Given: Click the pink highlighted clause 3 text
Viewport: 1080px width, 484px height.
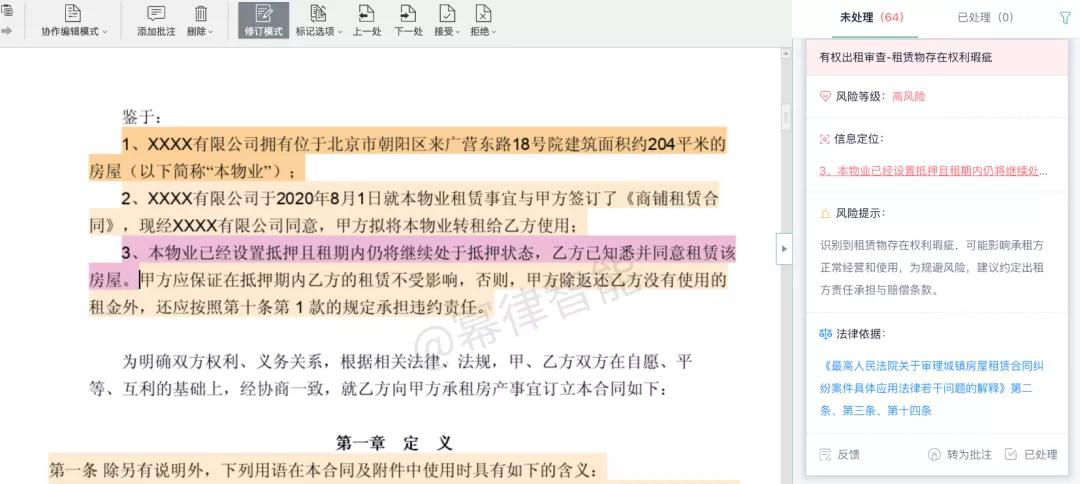Looking at the screenshot, I should point(412,266).
